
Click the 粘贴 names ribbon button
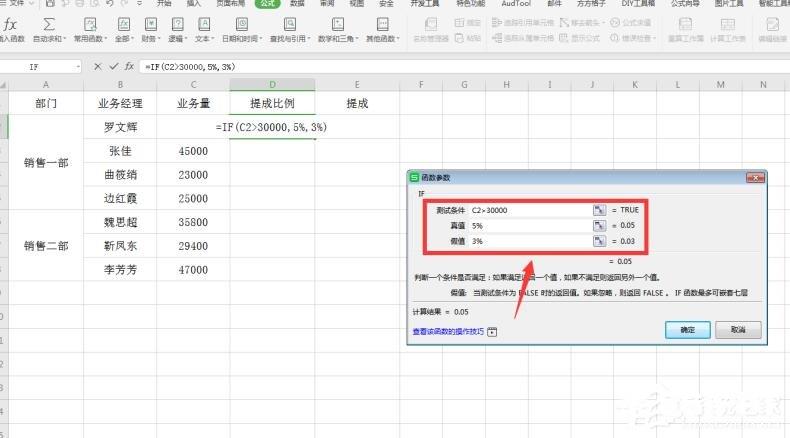[x=468, y=38]
